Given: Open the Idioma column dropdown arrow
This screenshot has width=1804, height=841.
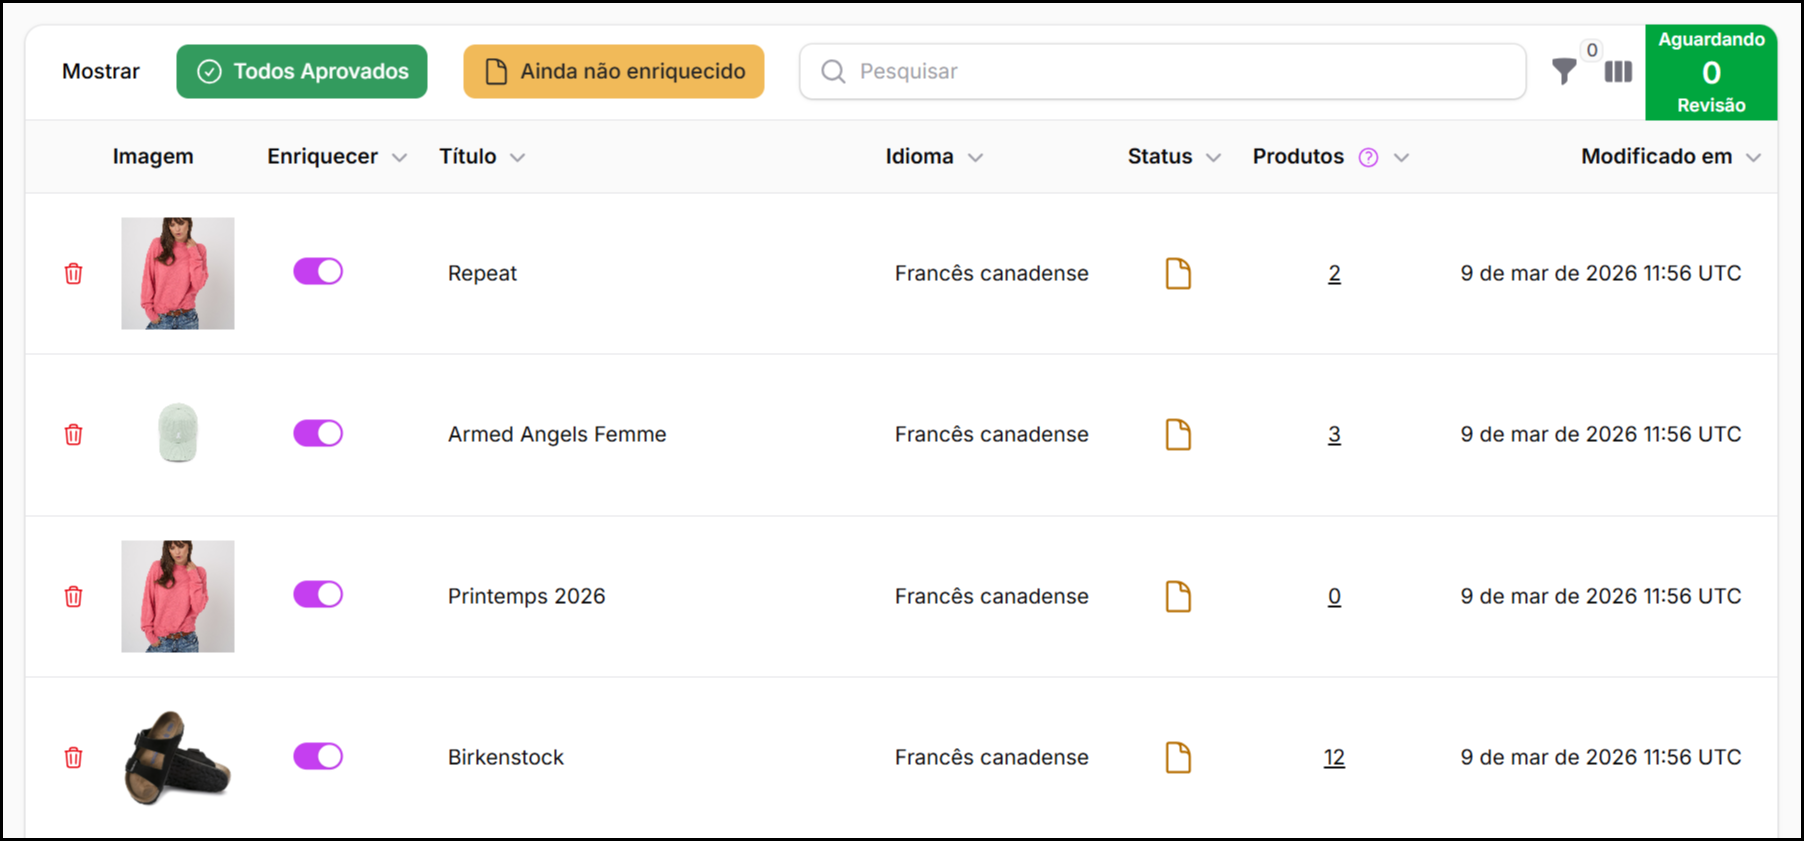Looking at the screenshot, I should point(975,158).
